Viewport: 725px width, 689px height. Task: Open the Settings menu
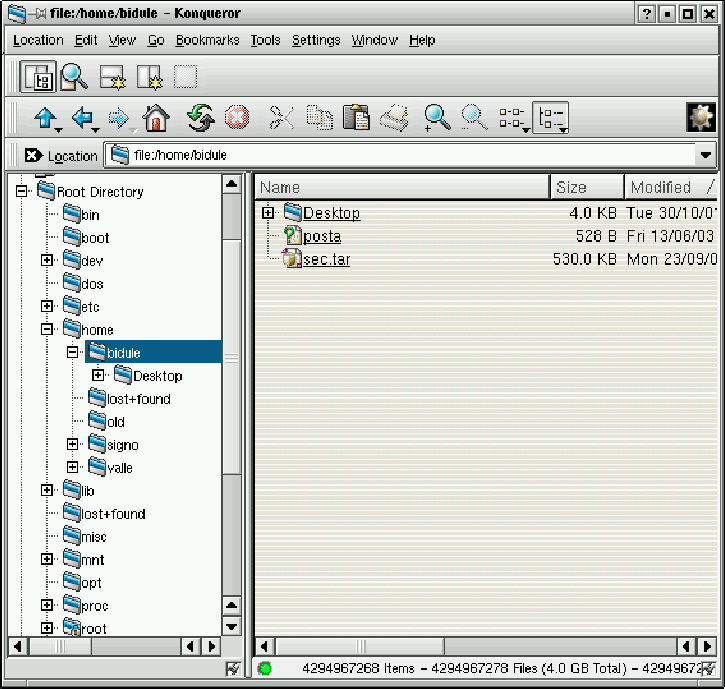[316, 40]
